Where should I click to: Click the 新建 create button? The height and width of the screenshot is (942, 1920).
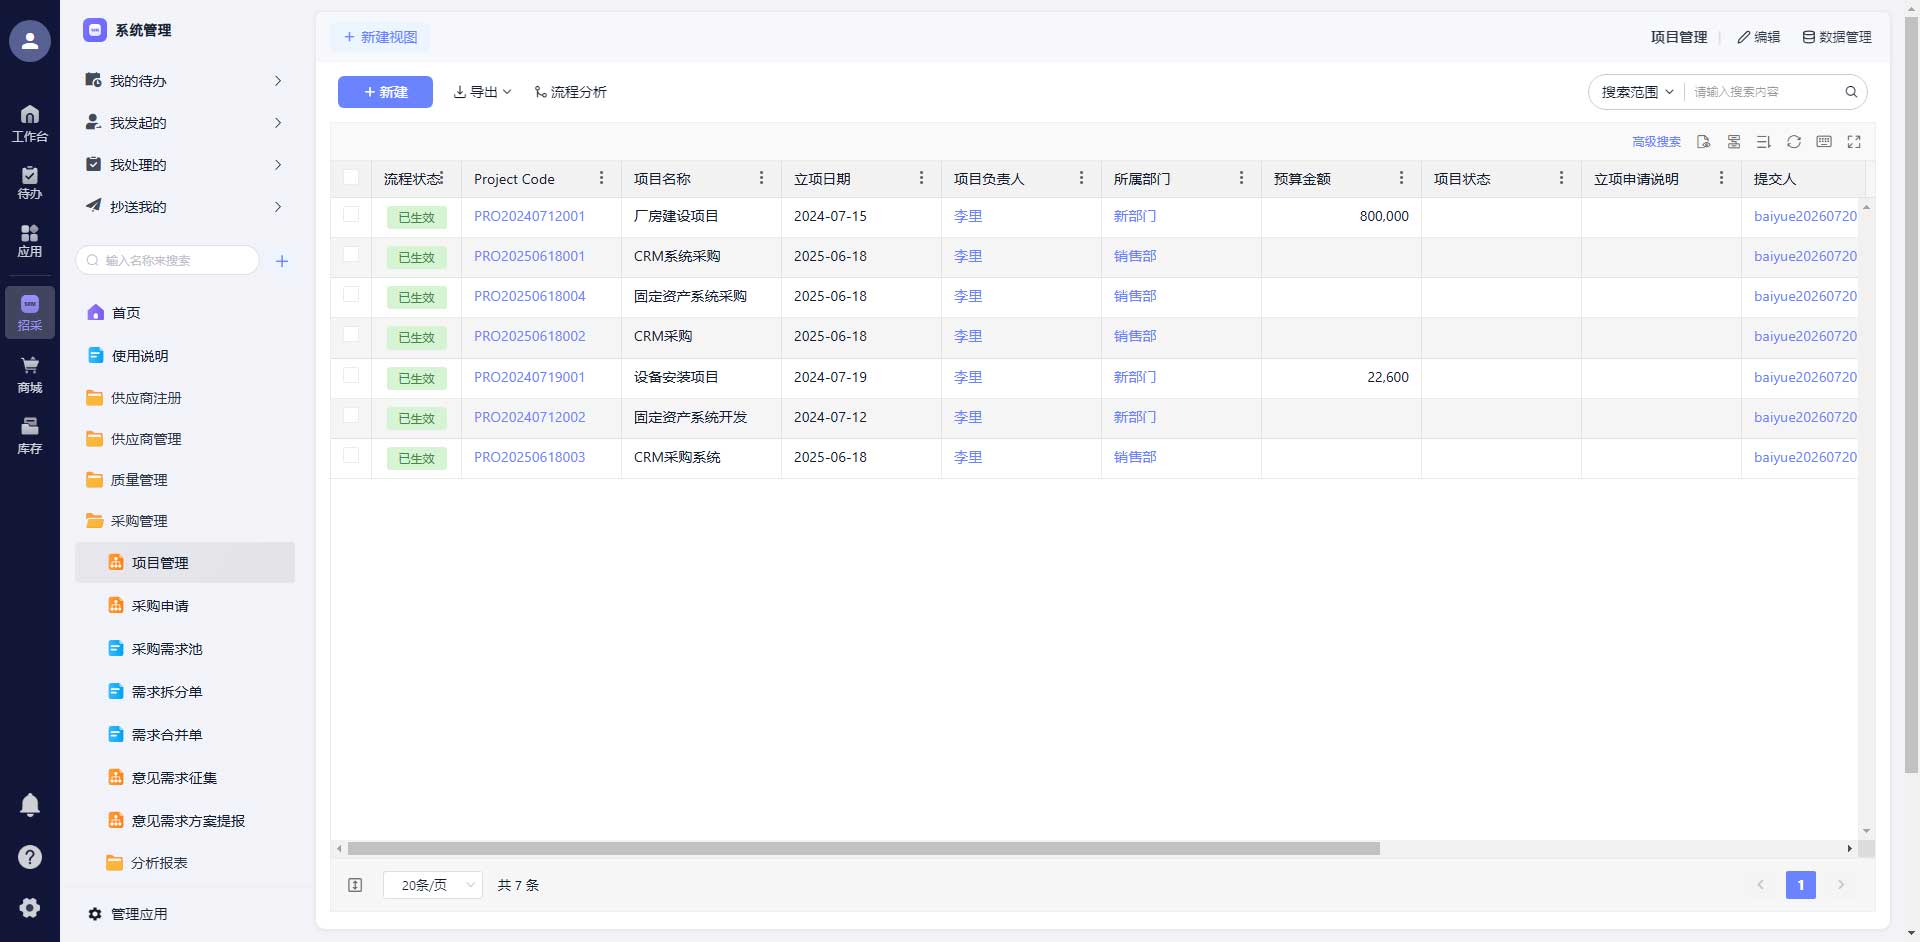click(385, 92)
